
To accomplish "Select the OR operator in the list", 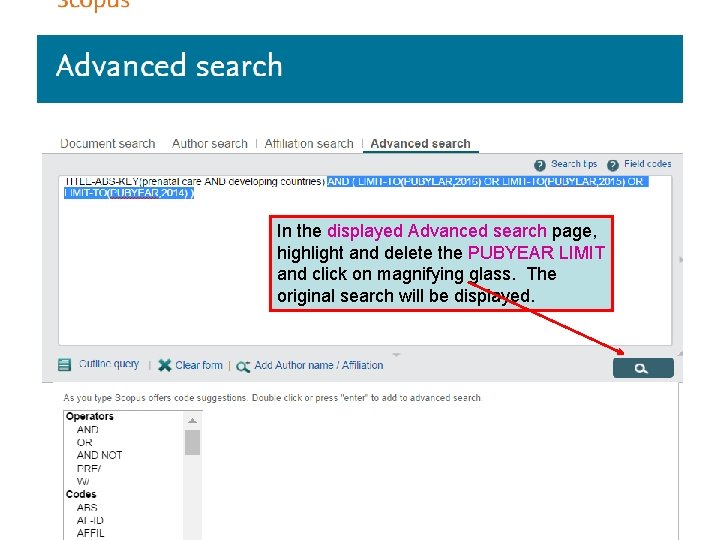I will coord(84,442).
